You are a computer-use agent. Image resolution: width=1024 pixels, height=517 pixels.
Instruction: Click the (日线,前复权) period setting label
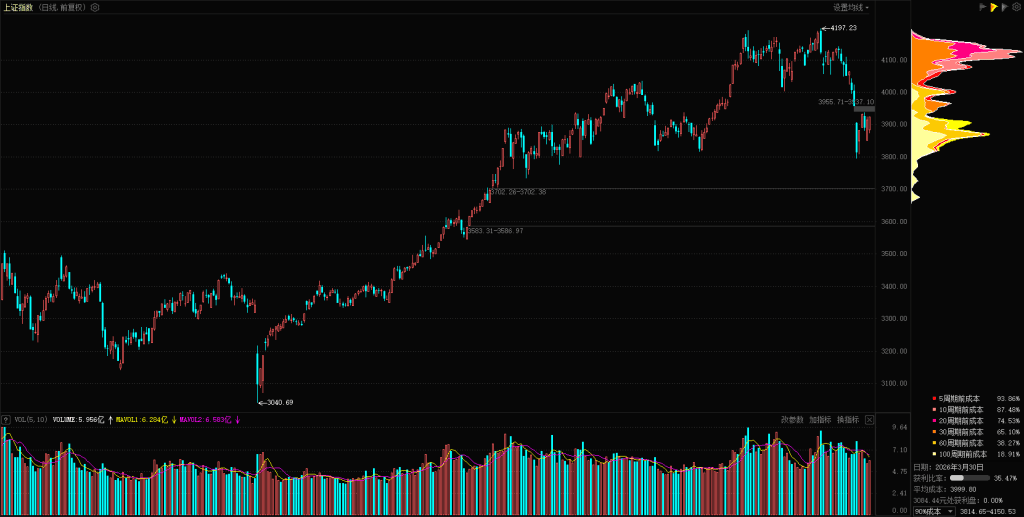coord(62,7)
